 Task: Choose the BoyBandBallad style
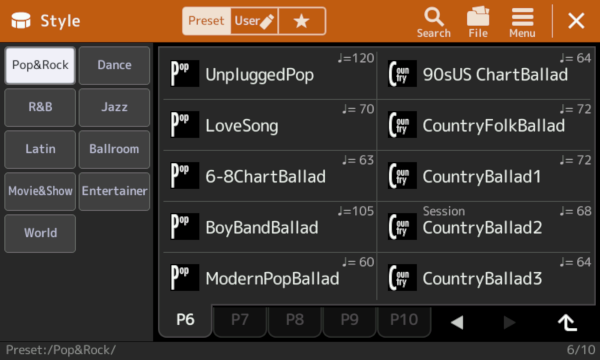tap(270, 227)
